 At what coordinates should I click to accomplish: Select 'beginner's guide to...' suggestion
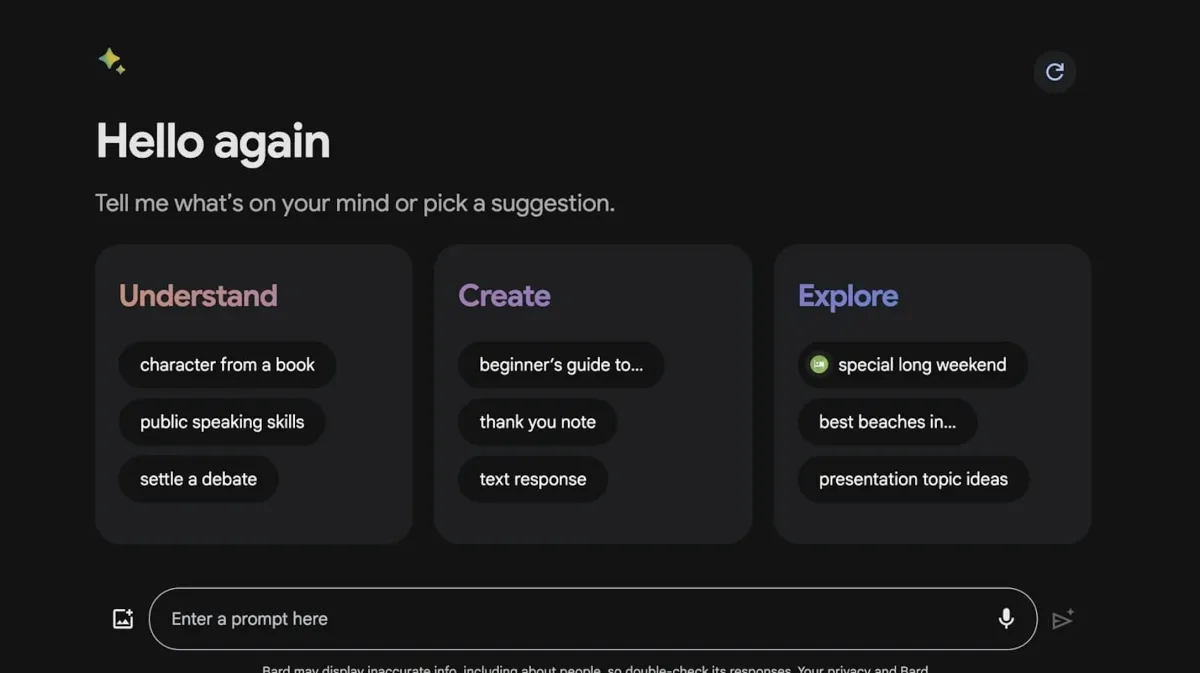pyautogui.click(x=561, y=365)
